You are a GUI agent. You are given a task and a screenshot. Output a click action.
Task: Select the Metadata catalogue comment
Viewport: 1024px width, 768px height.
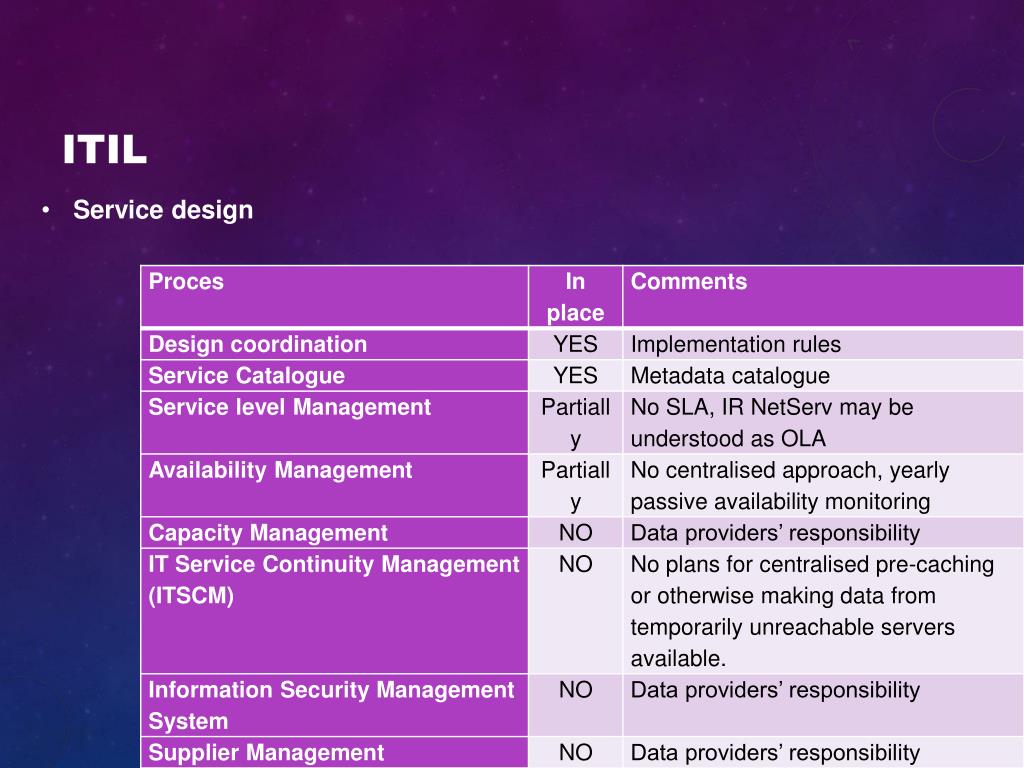pyautogui.click(x=823, y=376)
